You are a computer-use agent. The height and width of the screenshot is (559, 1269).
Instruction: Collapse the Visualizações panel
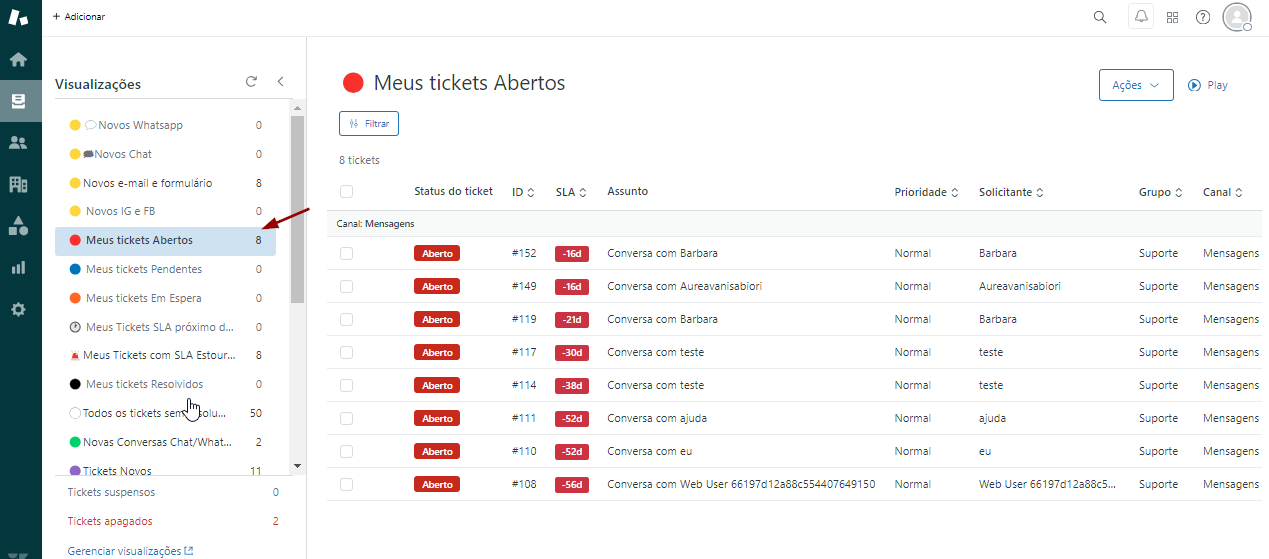281,82
